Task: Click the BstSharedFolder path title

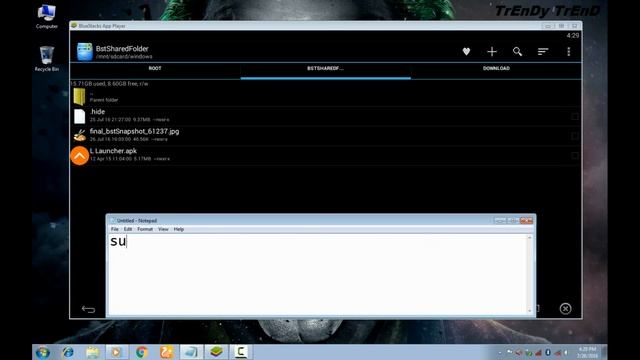Action: tap(122, 49)
